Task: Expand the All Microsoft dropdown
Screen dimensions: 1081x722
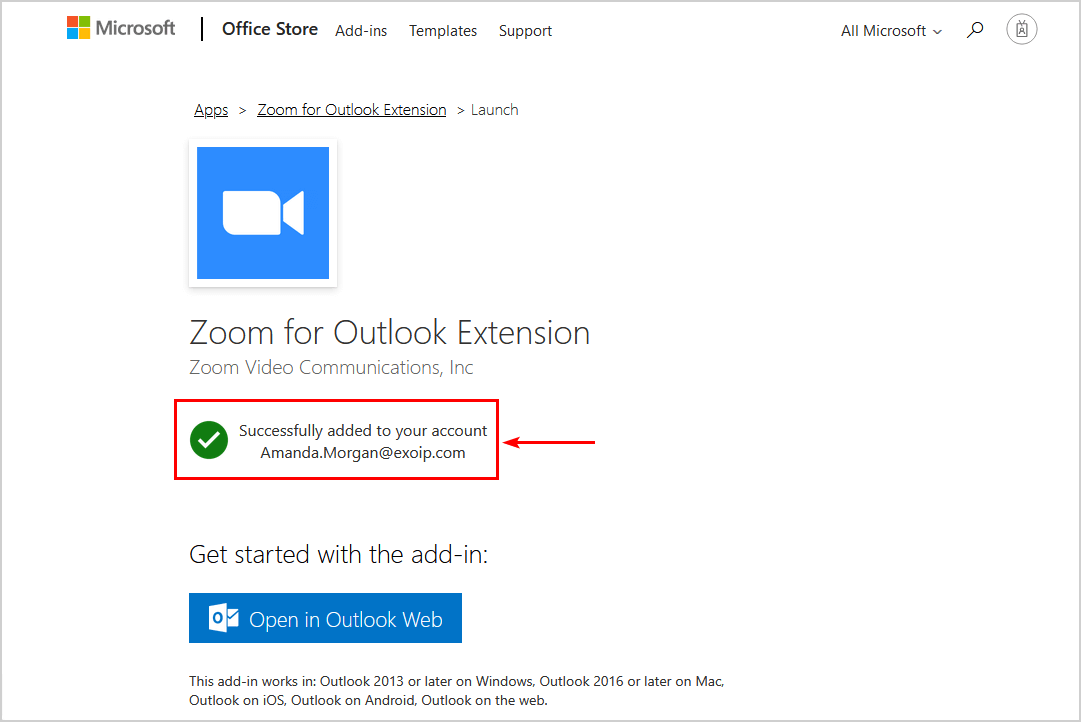Action: [x=891, y=31]
